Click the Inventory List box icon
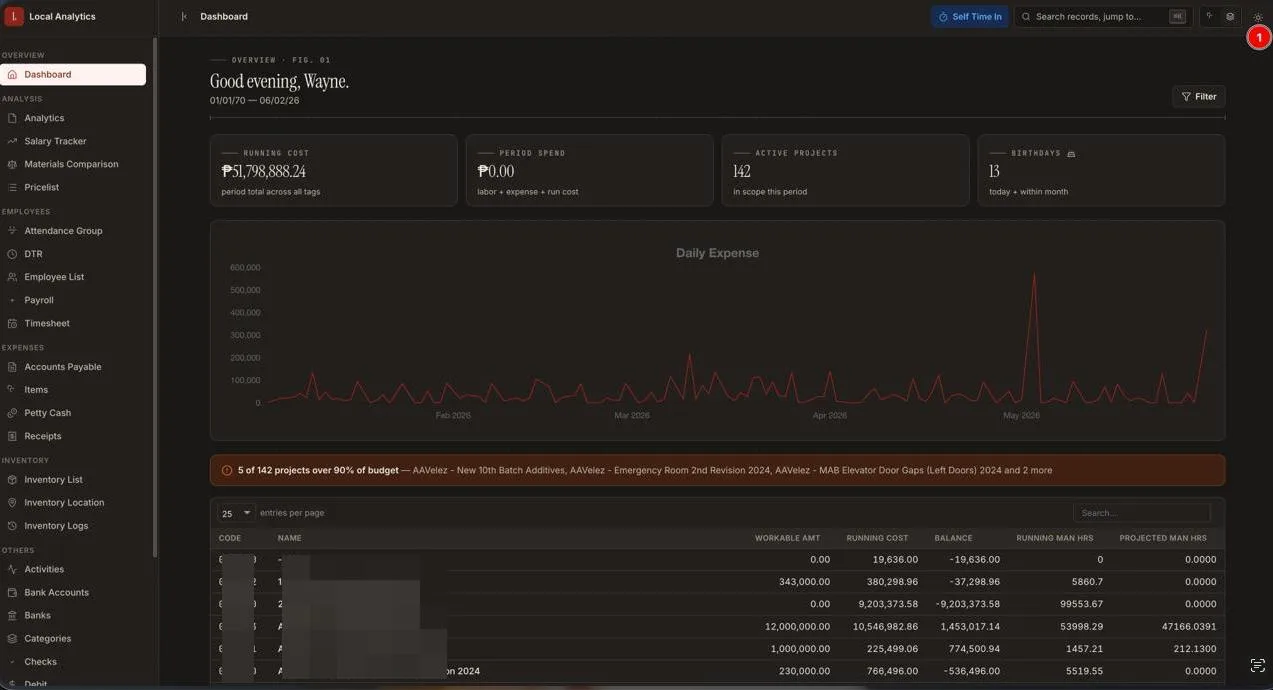This screenshot has height=690, width=1273. (x=12, y=480)
